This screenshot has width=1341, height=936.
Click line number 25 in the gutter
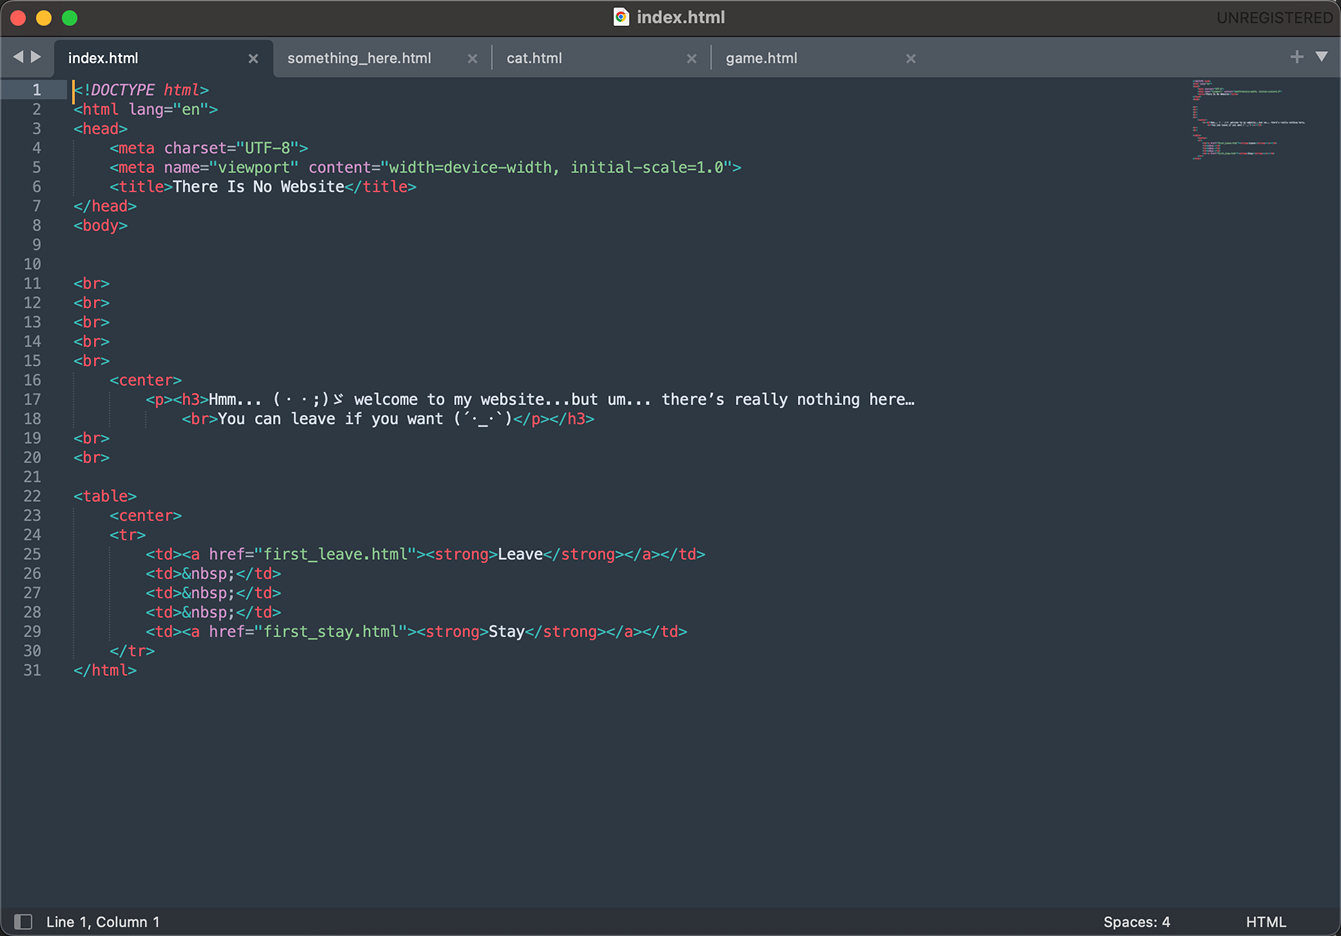(x=32, y=554)
